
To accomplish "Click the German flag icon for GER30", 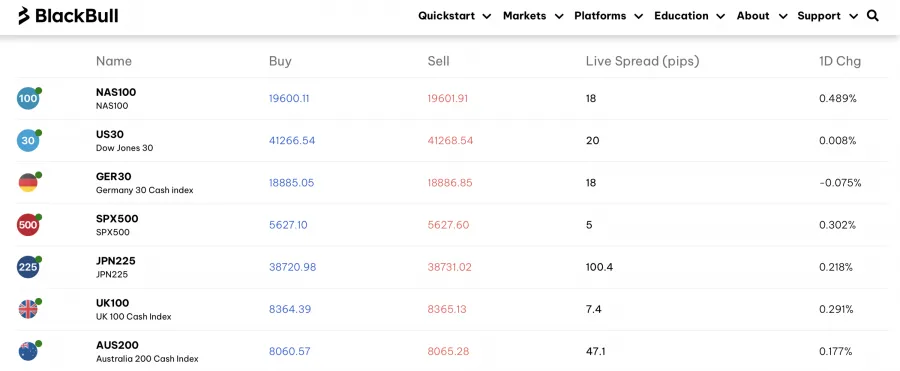I will coord(28,183).
